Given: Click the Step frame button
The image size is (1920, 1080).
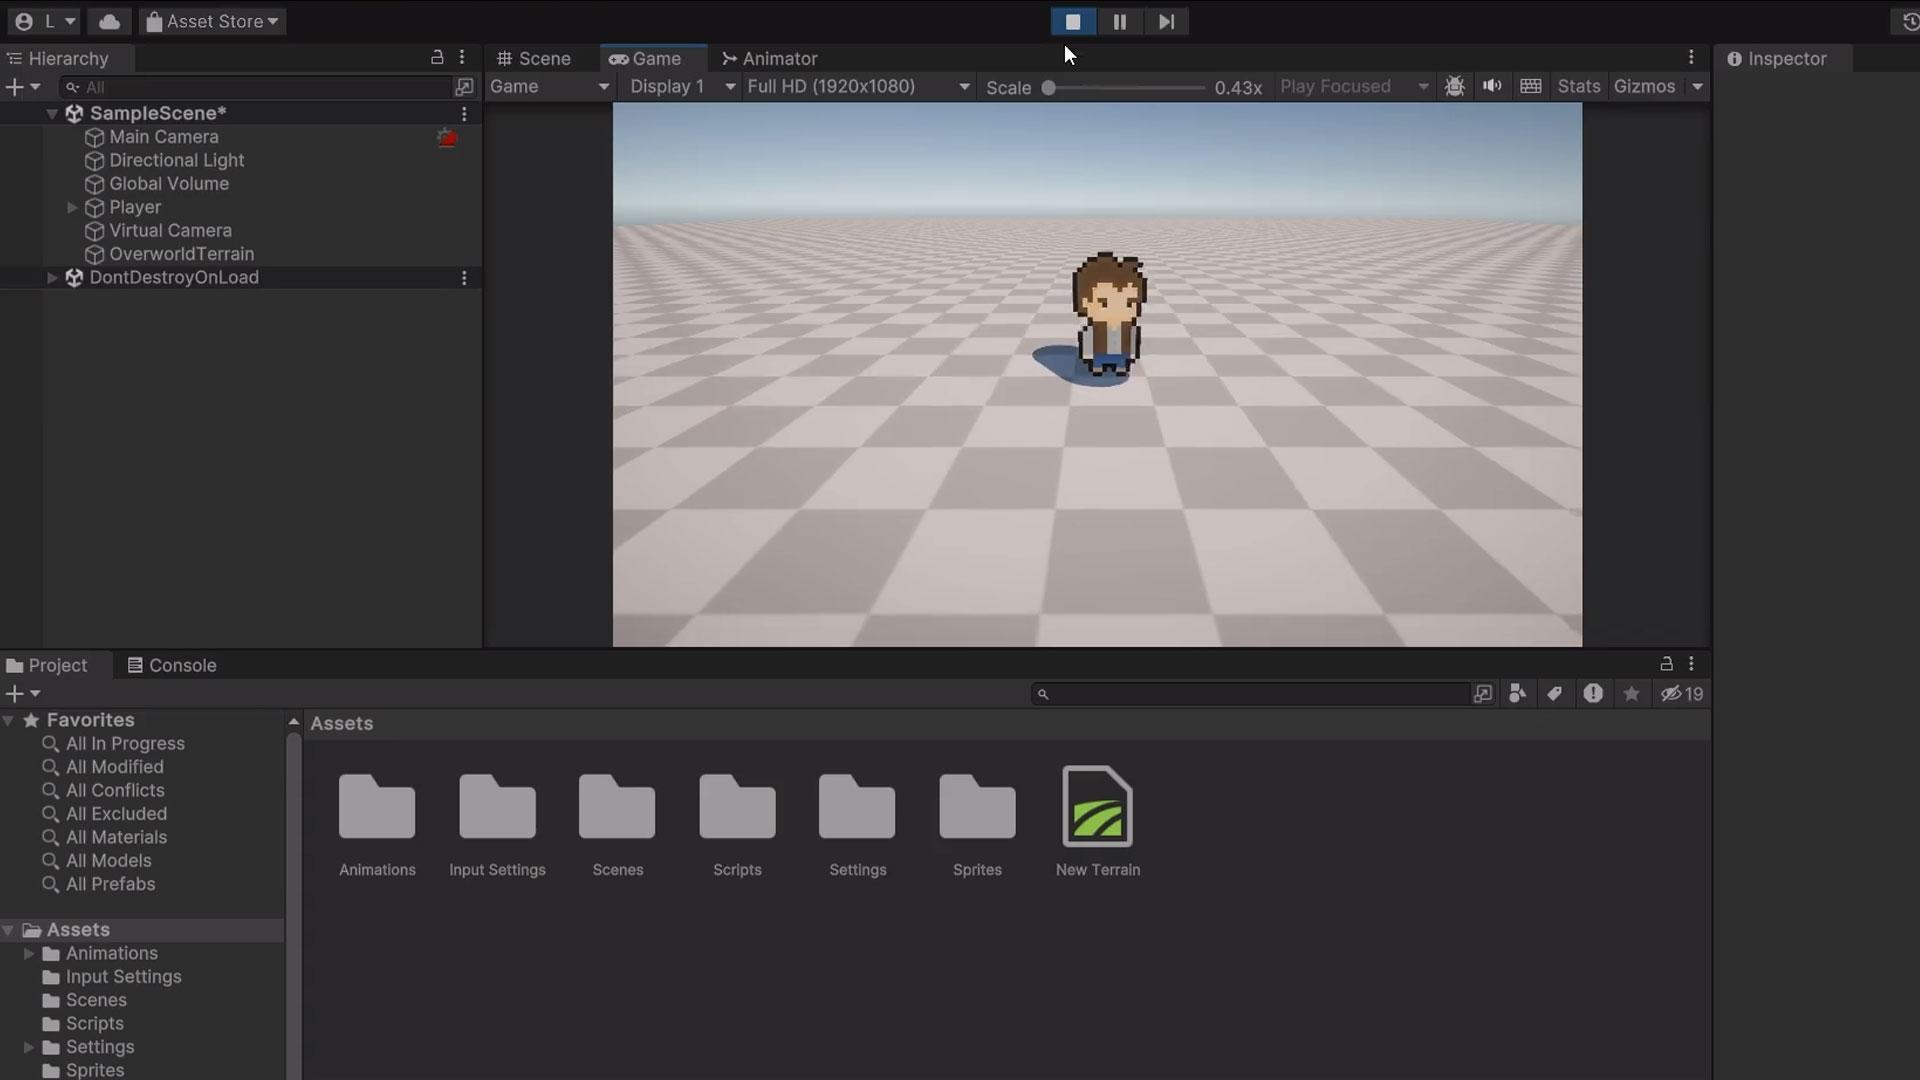Looking at the screenshot, I should click(1166, 22).
